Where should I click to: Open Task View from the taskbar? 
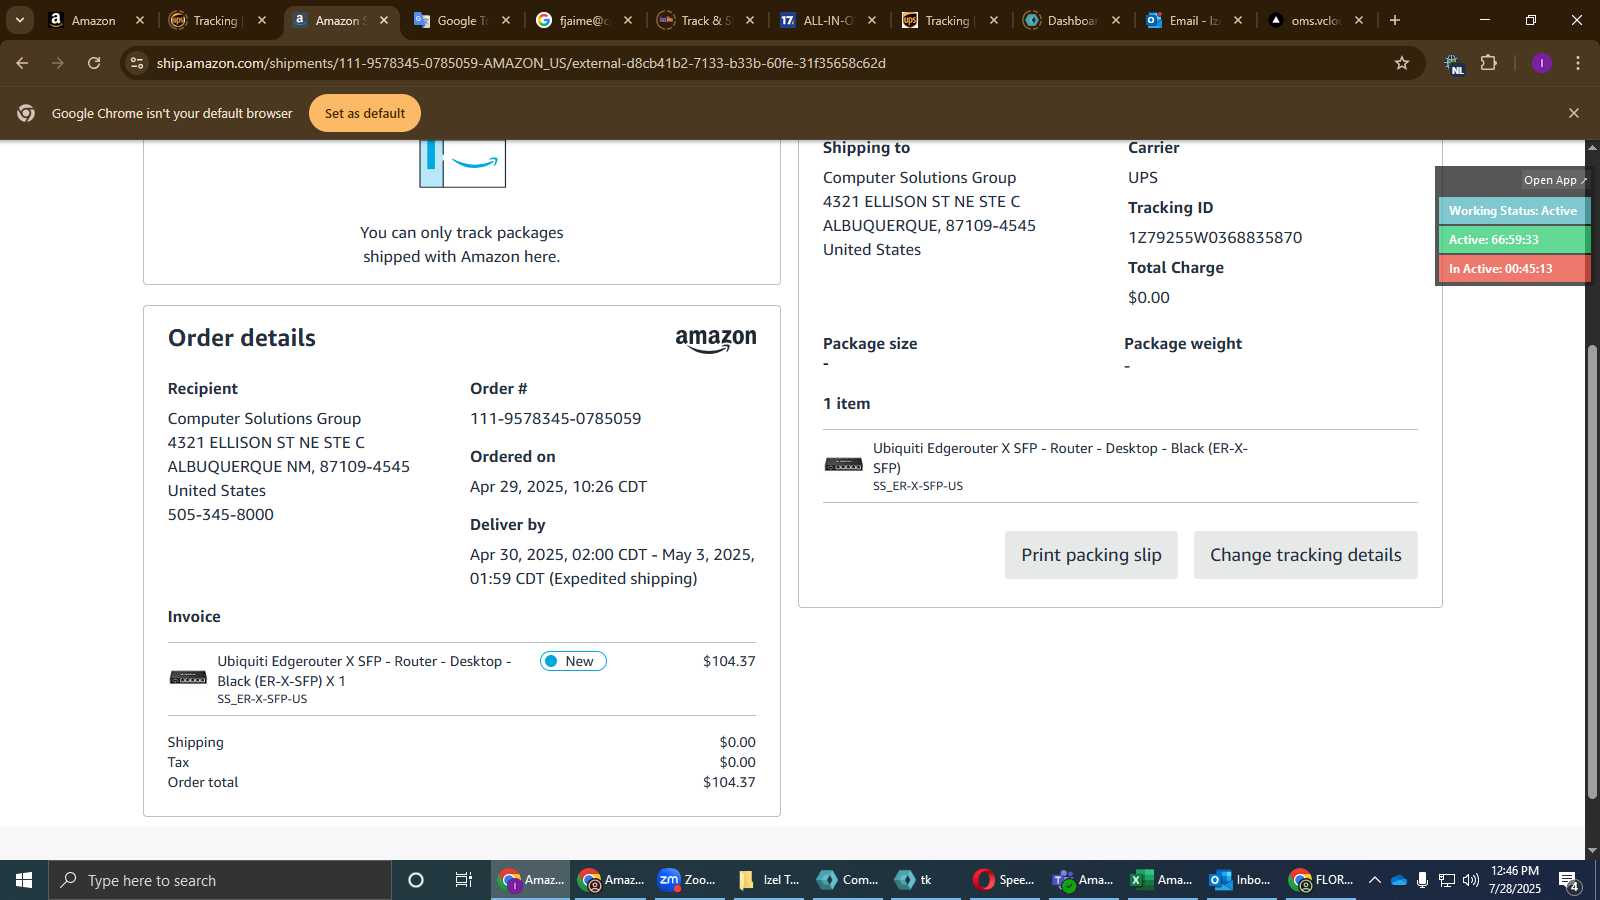[x=464, y=880]
